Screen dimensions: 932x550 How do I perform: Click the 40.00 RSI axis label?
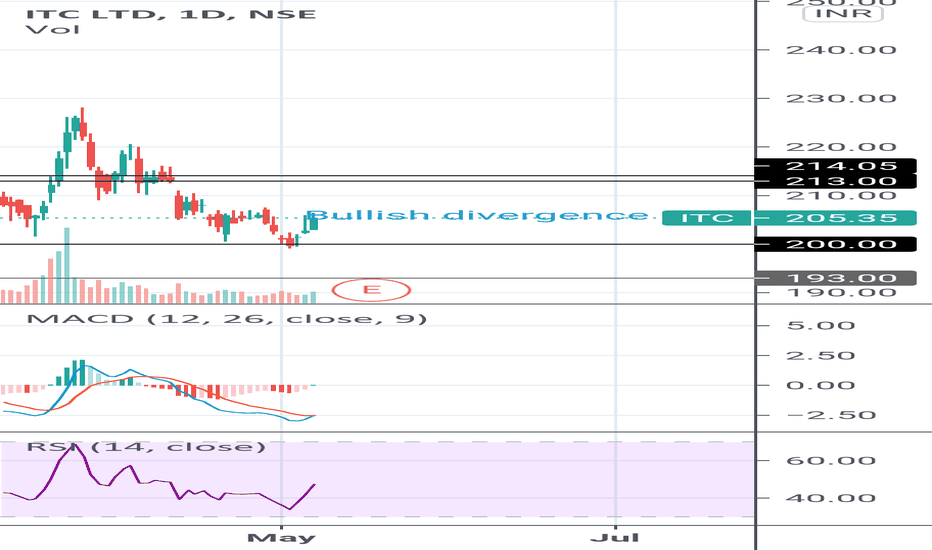pyautogui.click(x=831, y=498)
